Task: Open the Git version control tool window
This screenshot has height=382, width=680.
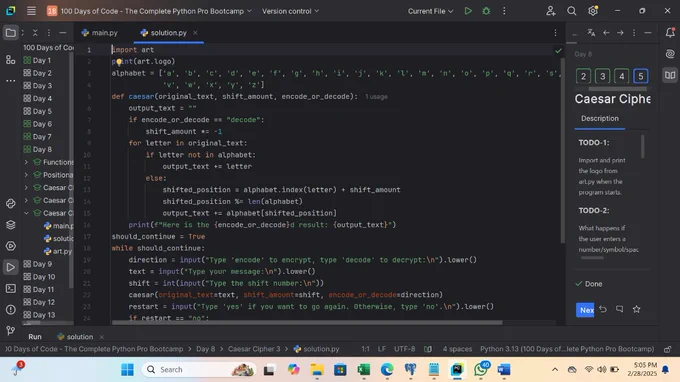Action: tap(11, 330)
